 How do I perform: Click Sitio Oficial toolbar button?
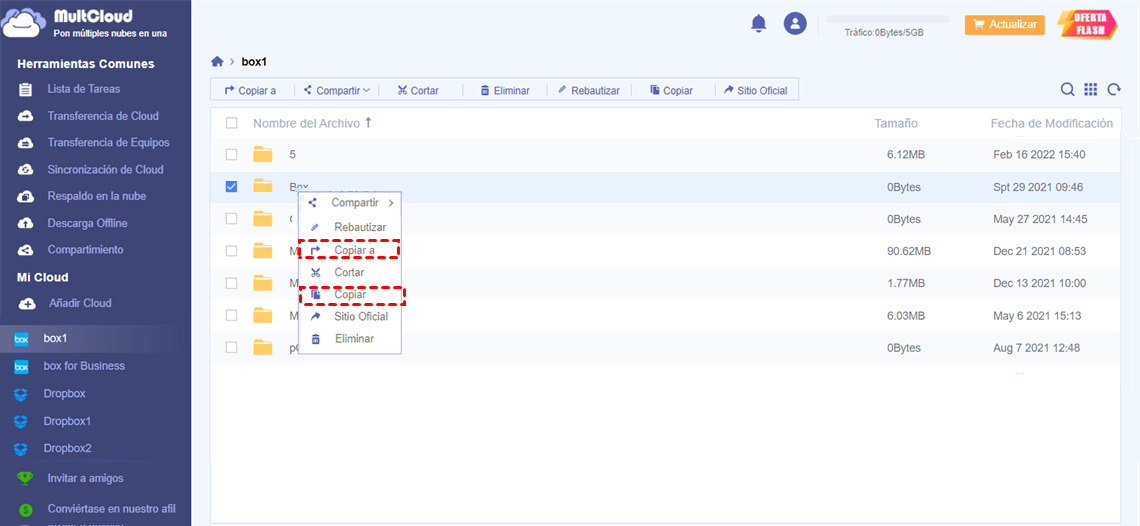coord(755,90)
